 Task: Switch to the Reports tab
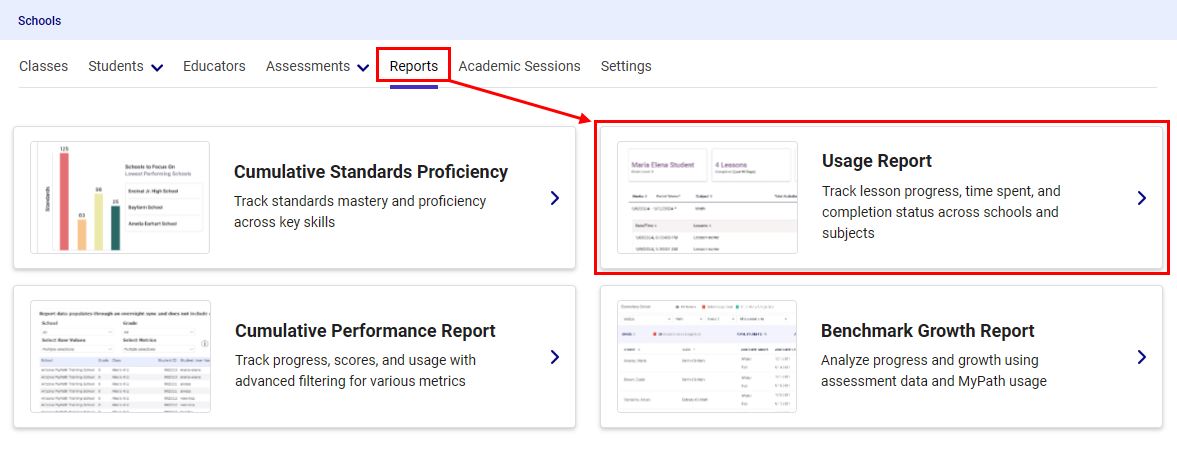coord(413,66)
